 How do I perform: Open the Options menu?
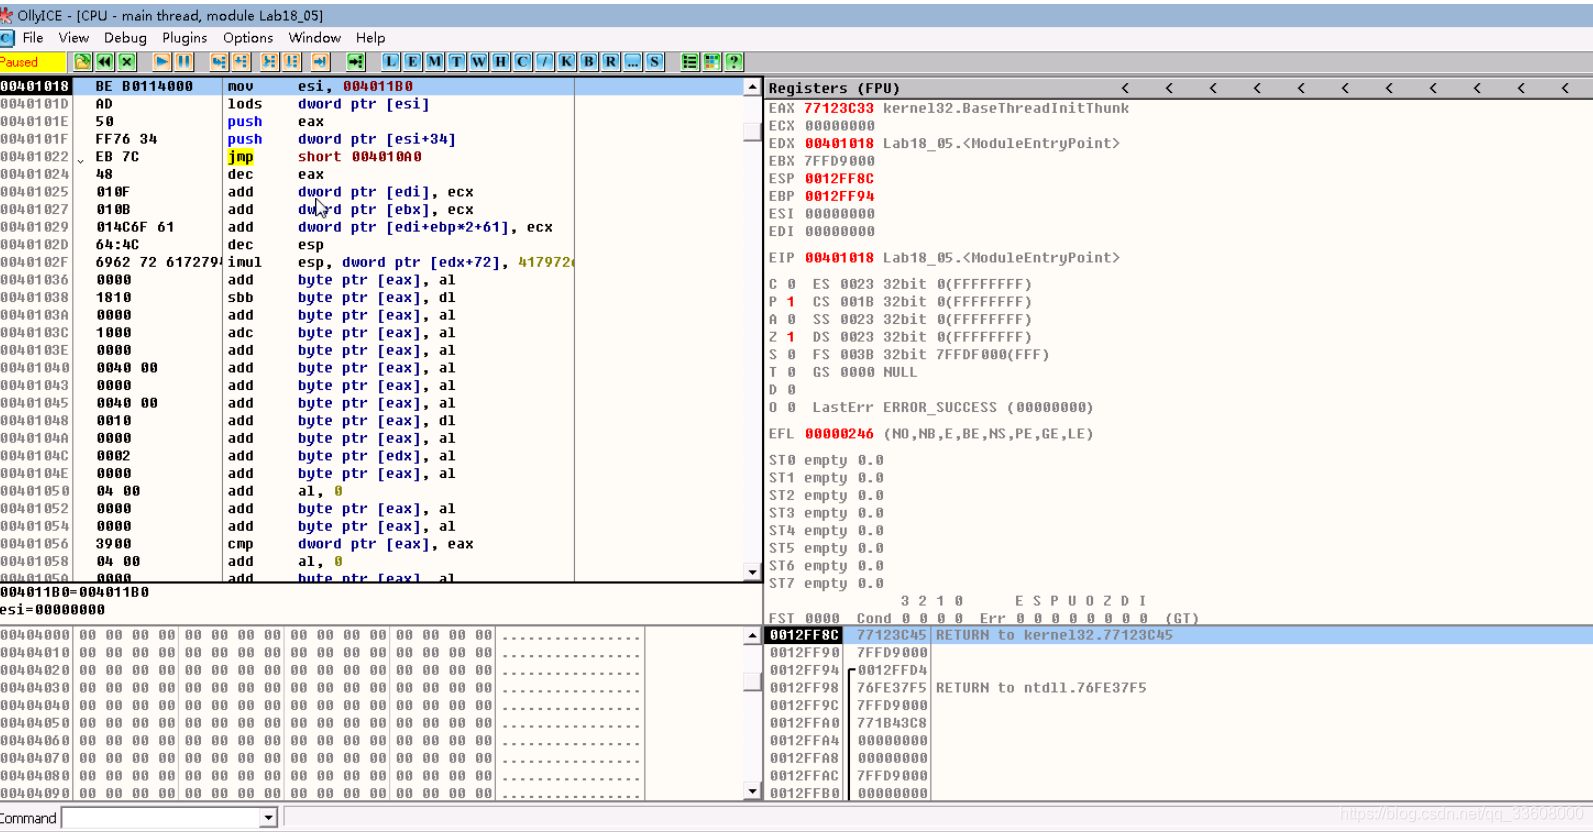(248, 38)
